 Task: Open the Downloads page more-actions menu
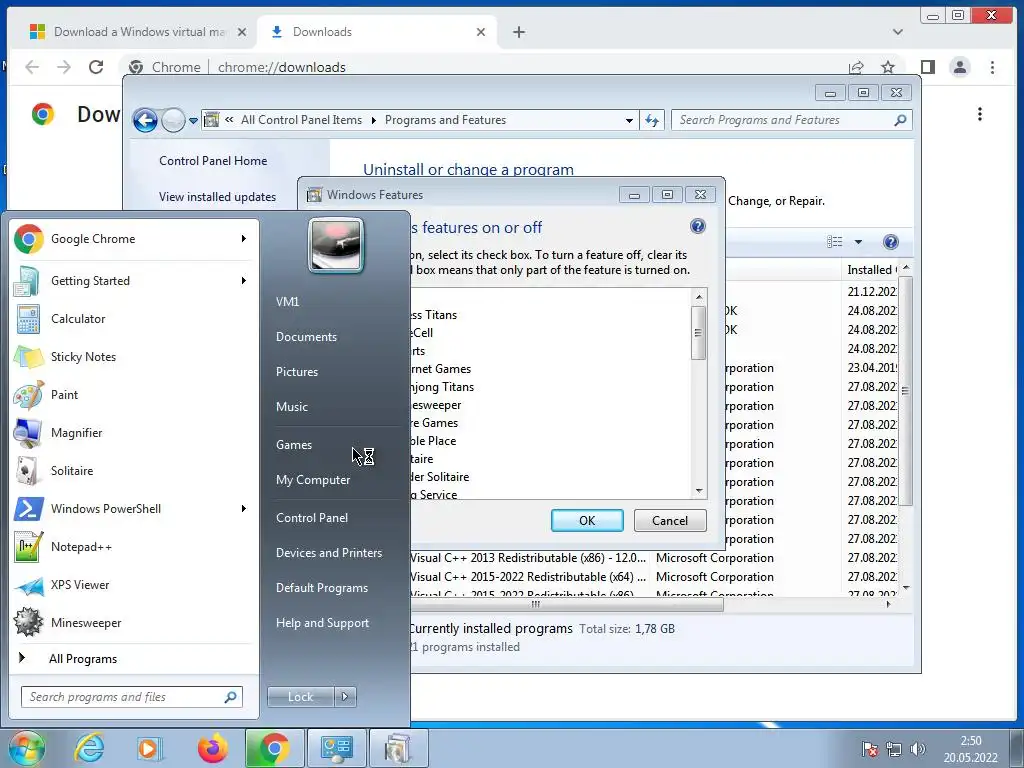(980, 114)
